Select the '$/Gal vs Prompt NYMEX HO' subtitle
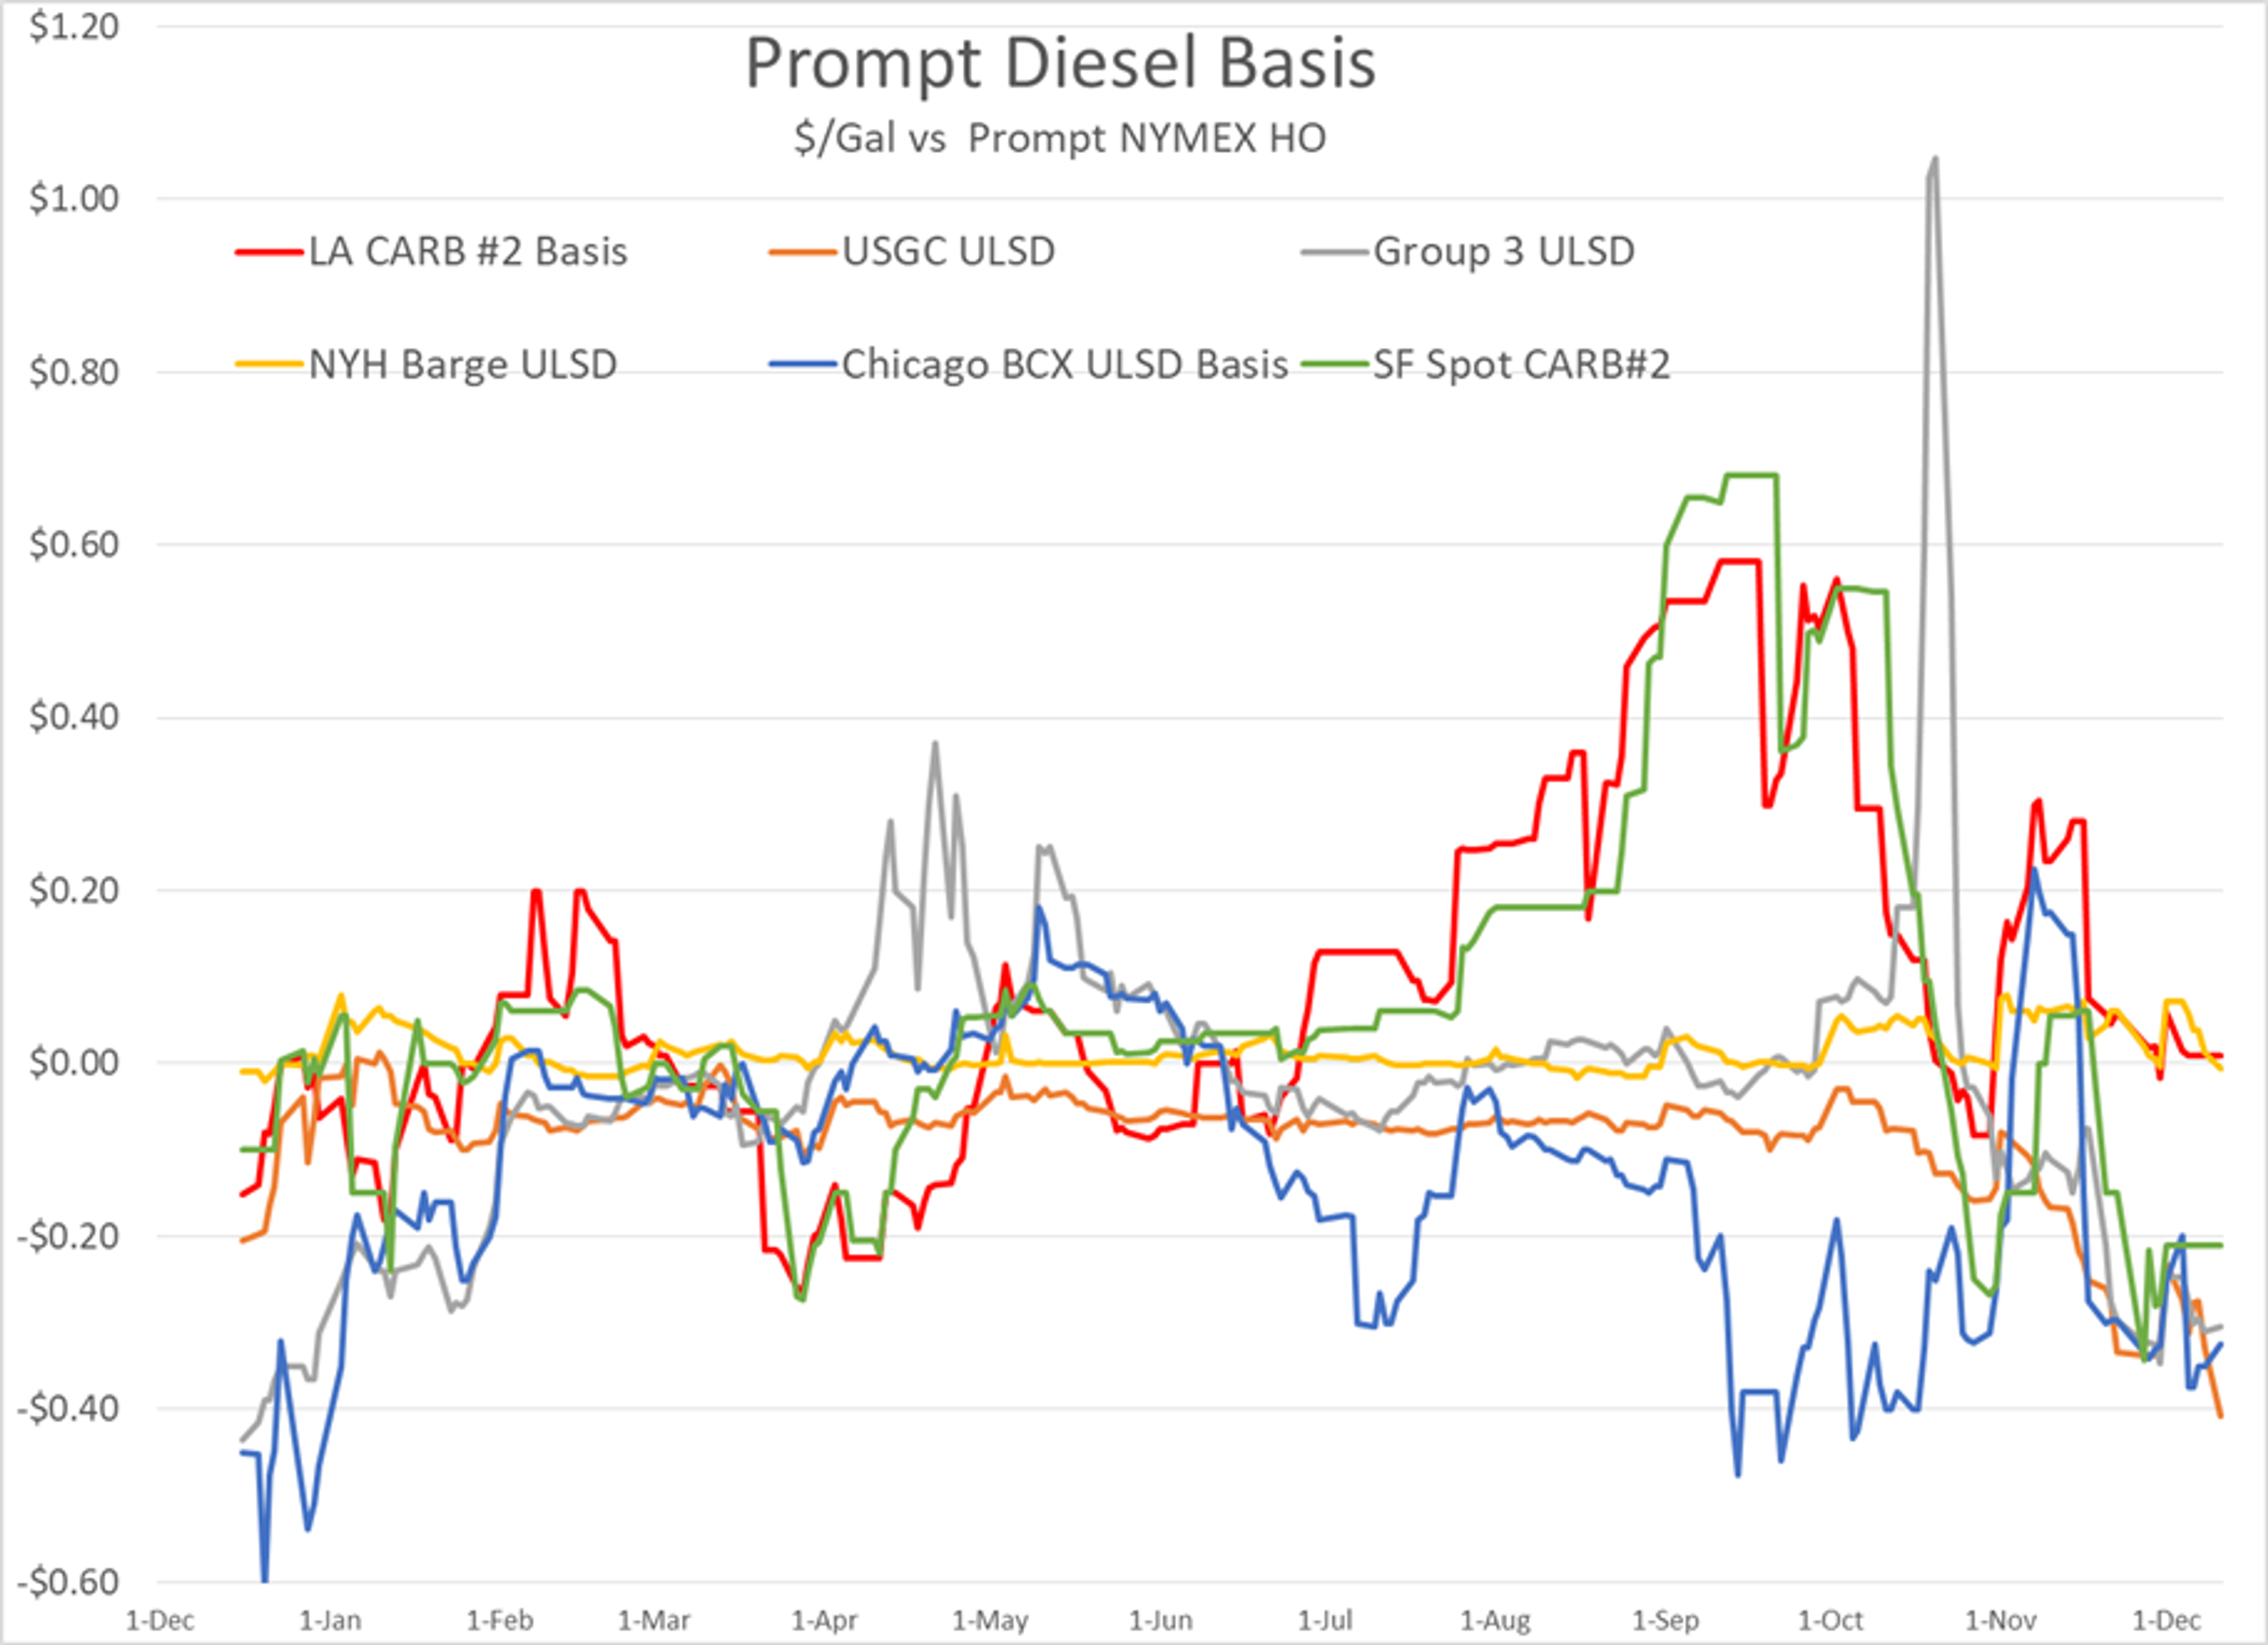Screen dimensions: 2268x1645 (x=1060, y=138)
